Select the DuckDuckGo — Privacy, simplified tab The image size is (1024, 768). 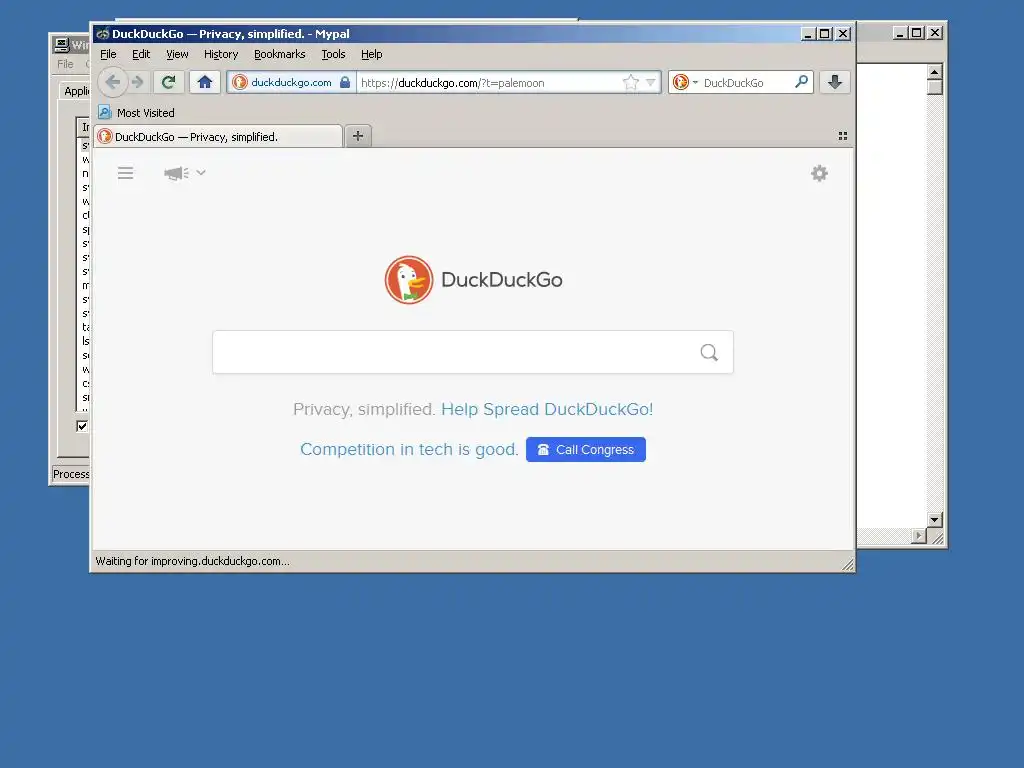click(x=218, y=136)
